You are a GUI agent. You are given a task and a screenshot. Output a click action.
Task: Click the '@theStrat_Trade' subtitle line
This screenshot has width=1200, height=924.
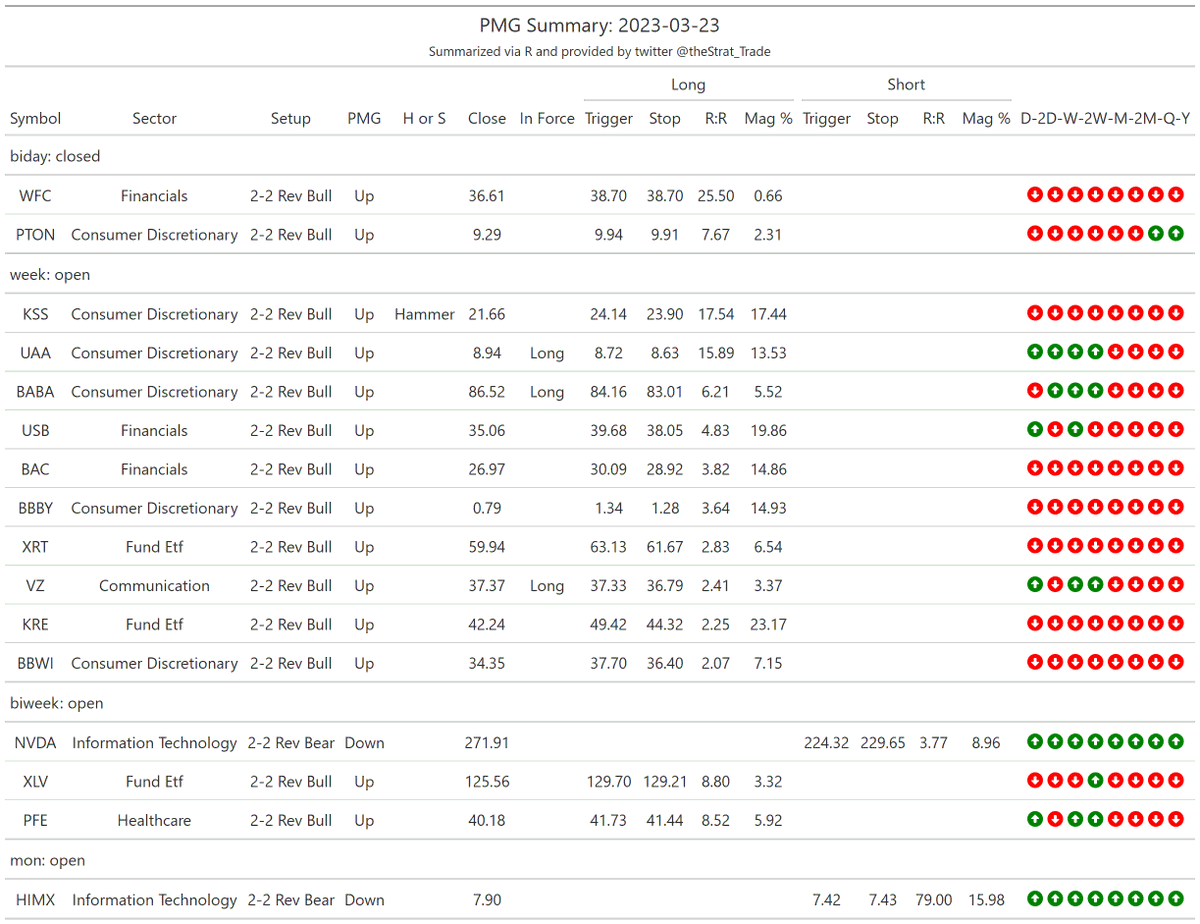[599, 51]
